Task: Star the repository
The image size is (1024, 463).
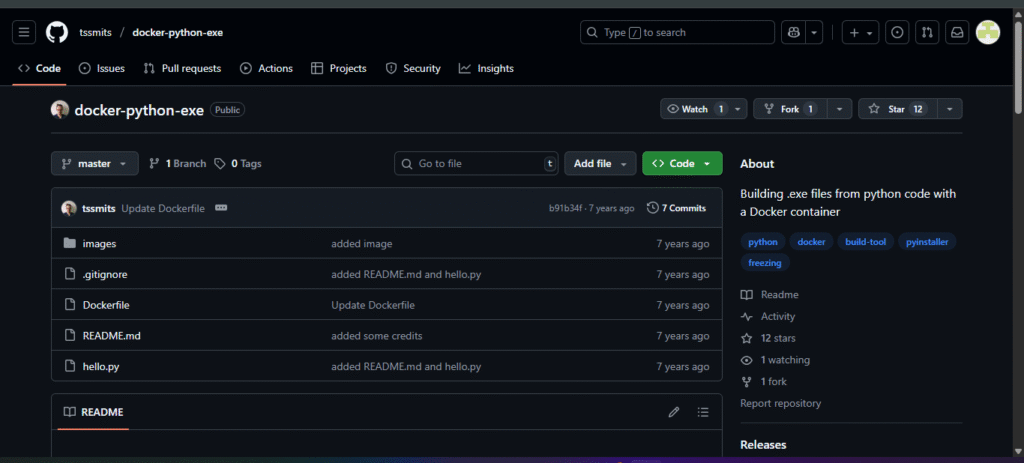Action: [x=898, y=109]
